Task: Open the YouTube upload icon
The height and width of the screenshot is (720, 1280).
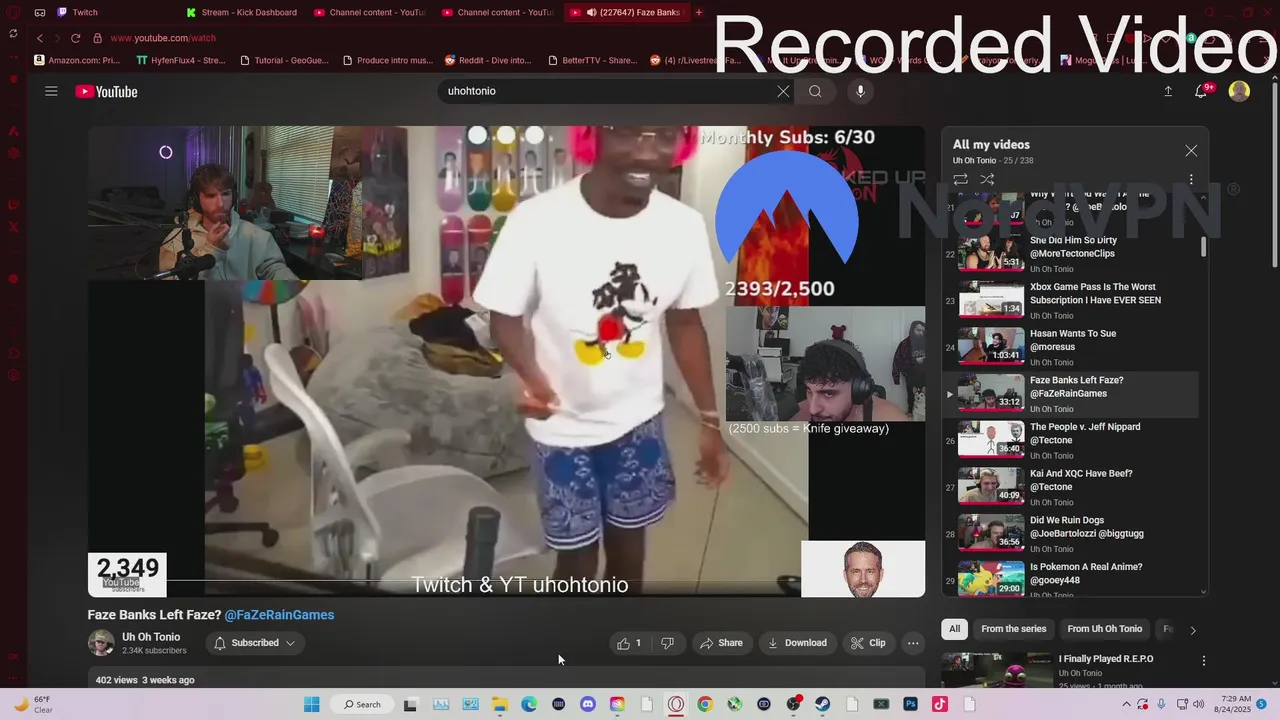Action: coord(1168,91)
